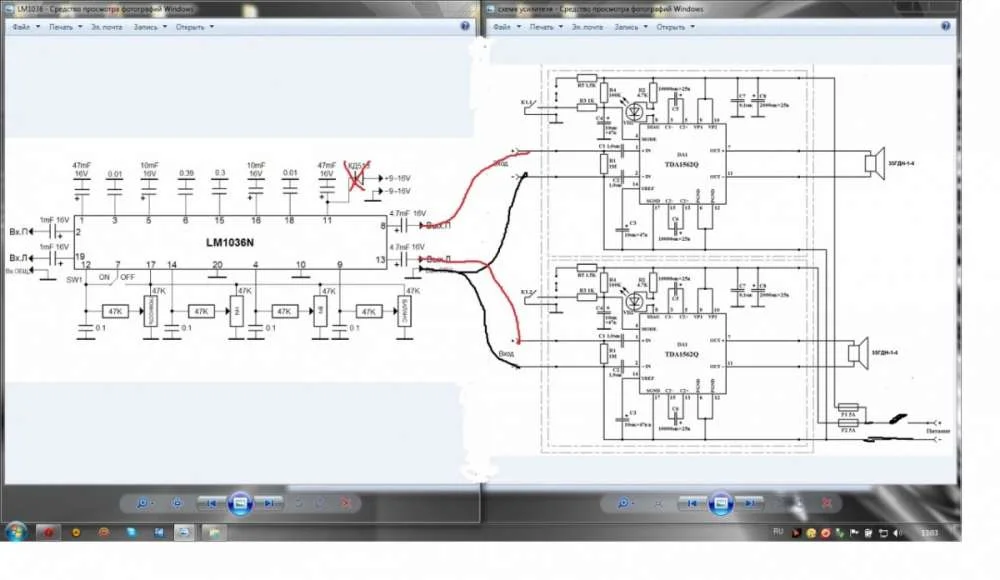Start slideshow in the right photo viewer

[x=721, y=503]
